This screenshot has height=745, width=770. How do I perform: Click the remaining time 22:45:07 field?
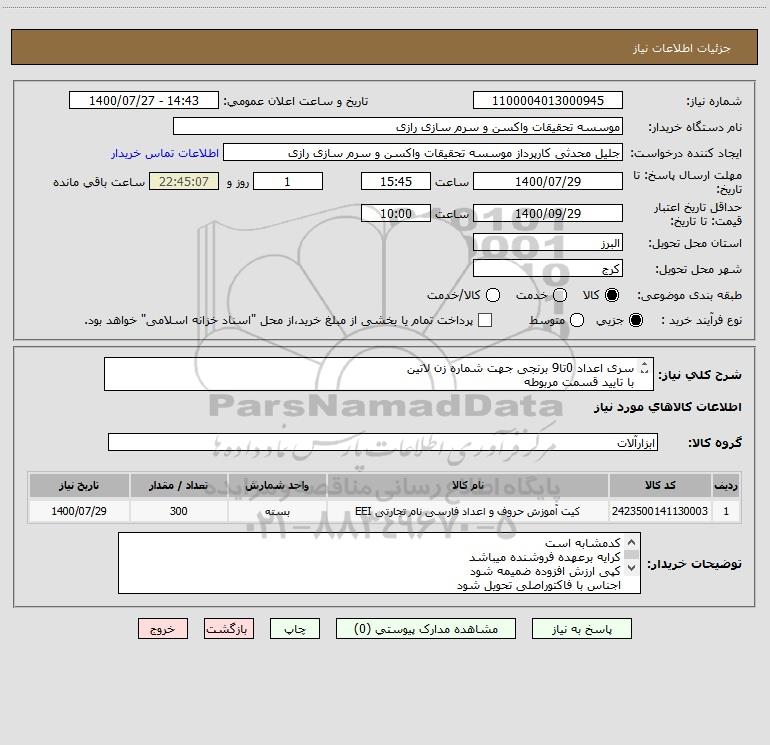point(184,181)
